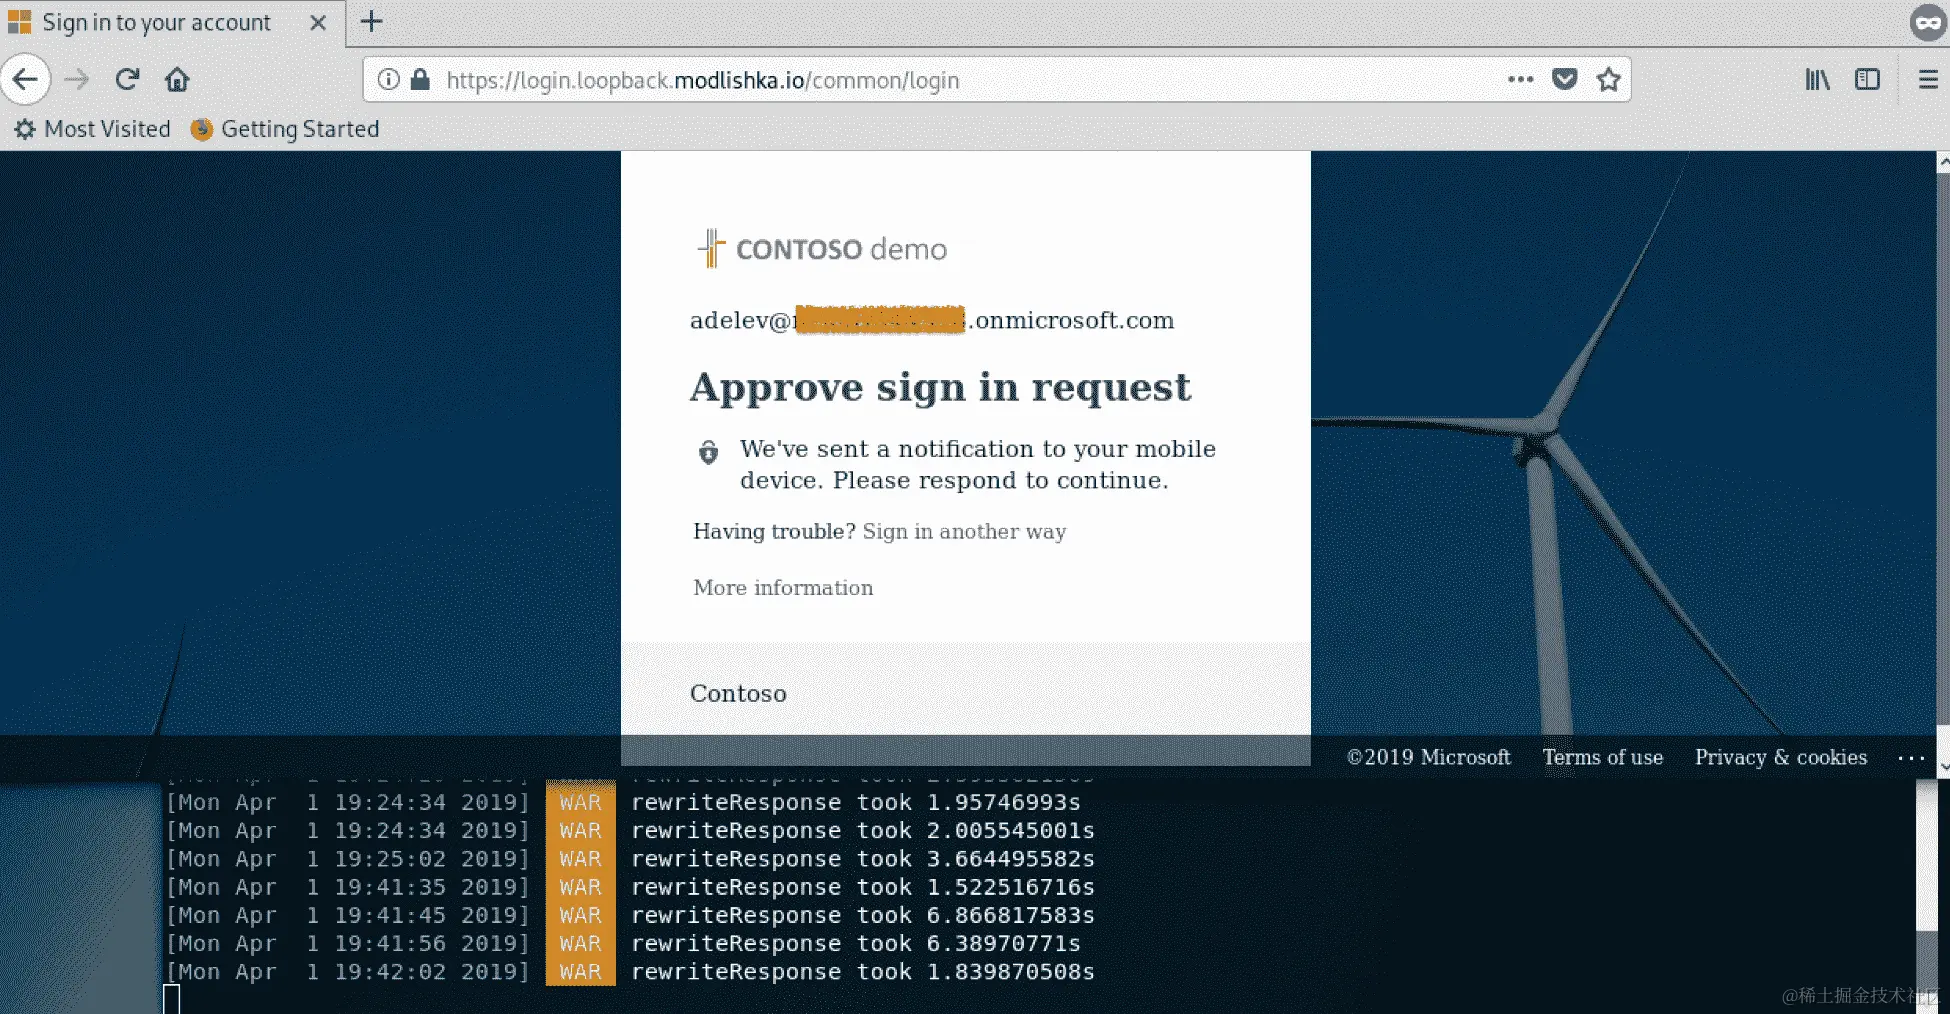Select the 'Sign in to your account' tab
Screen dimensions: 1950x1014
172,23
